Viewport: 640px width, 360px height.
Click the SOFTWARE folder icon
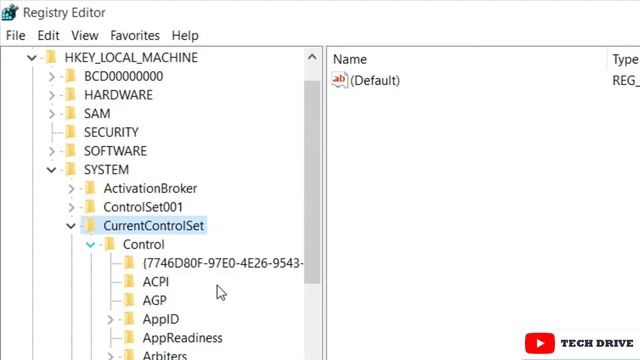tap(71, 151)
